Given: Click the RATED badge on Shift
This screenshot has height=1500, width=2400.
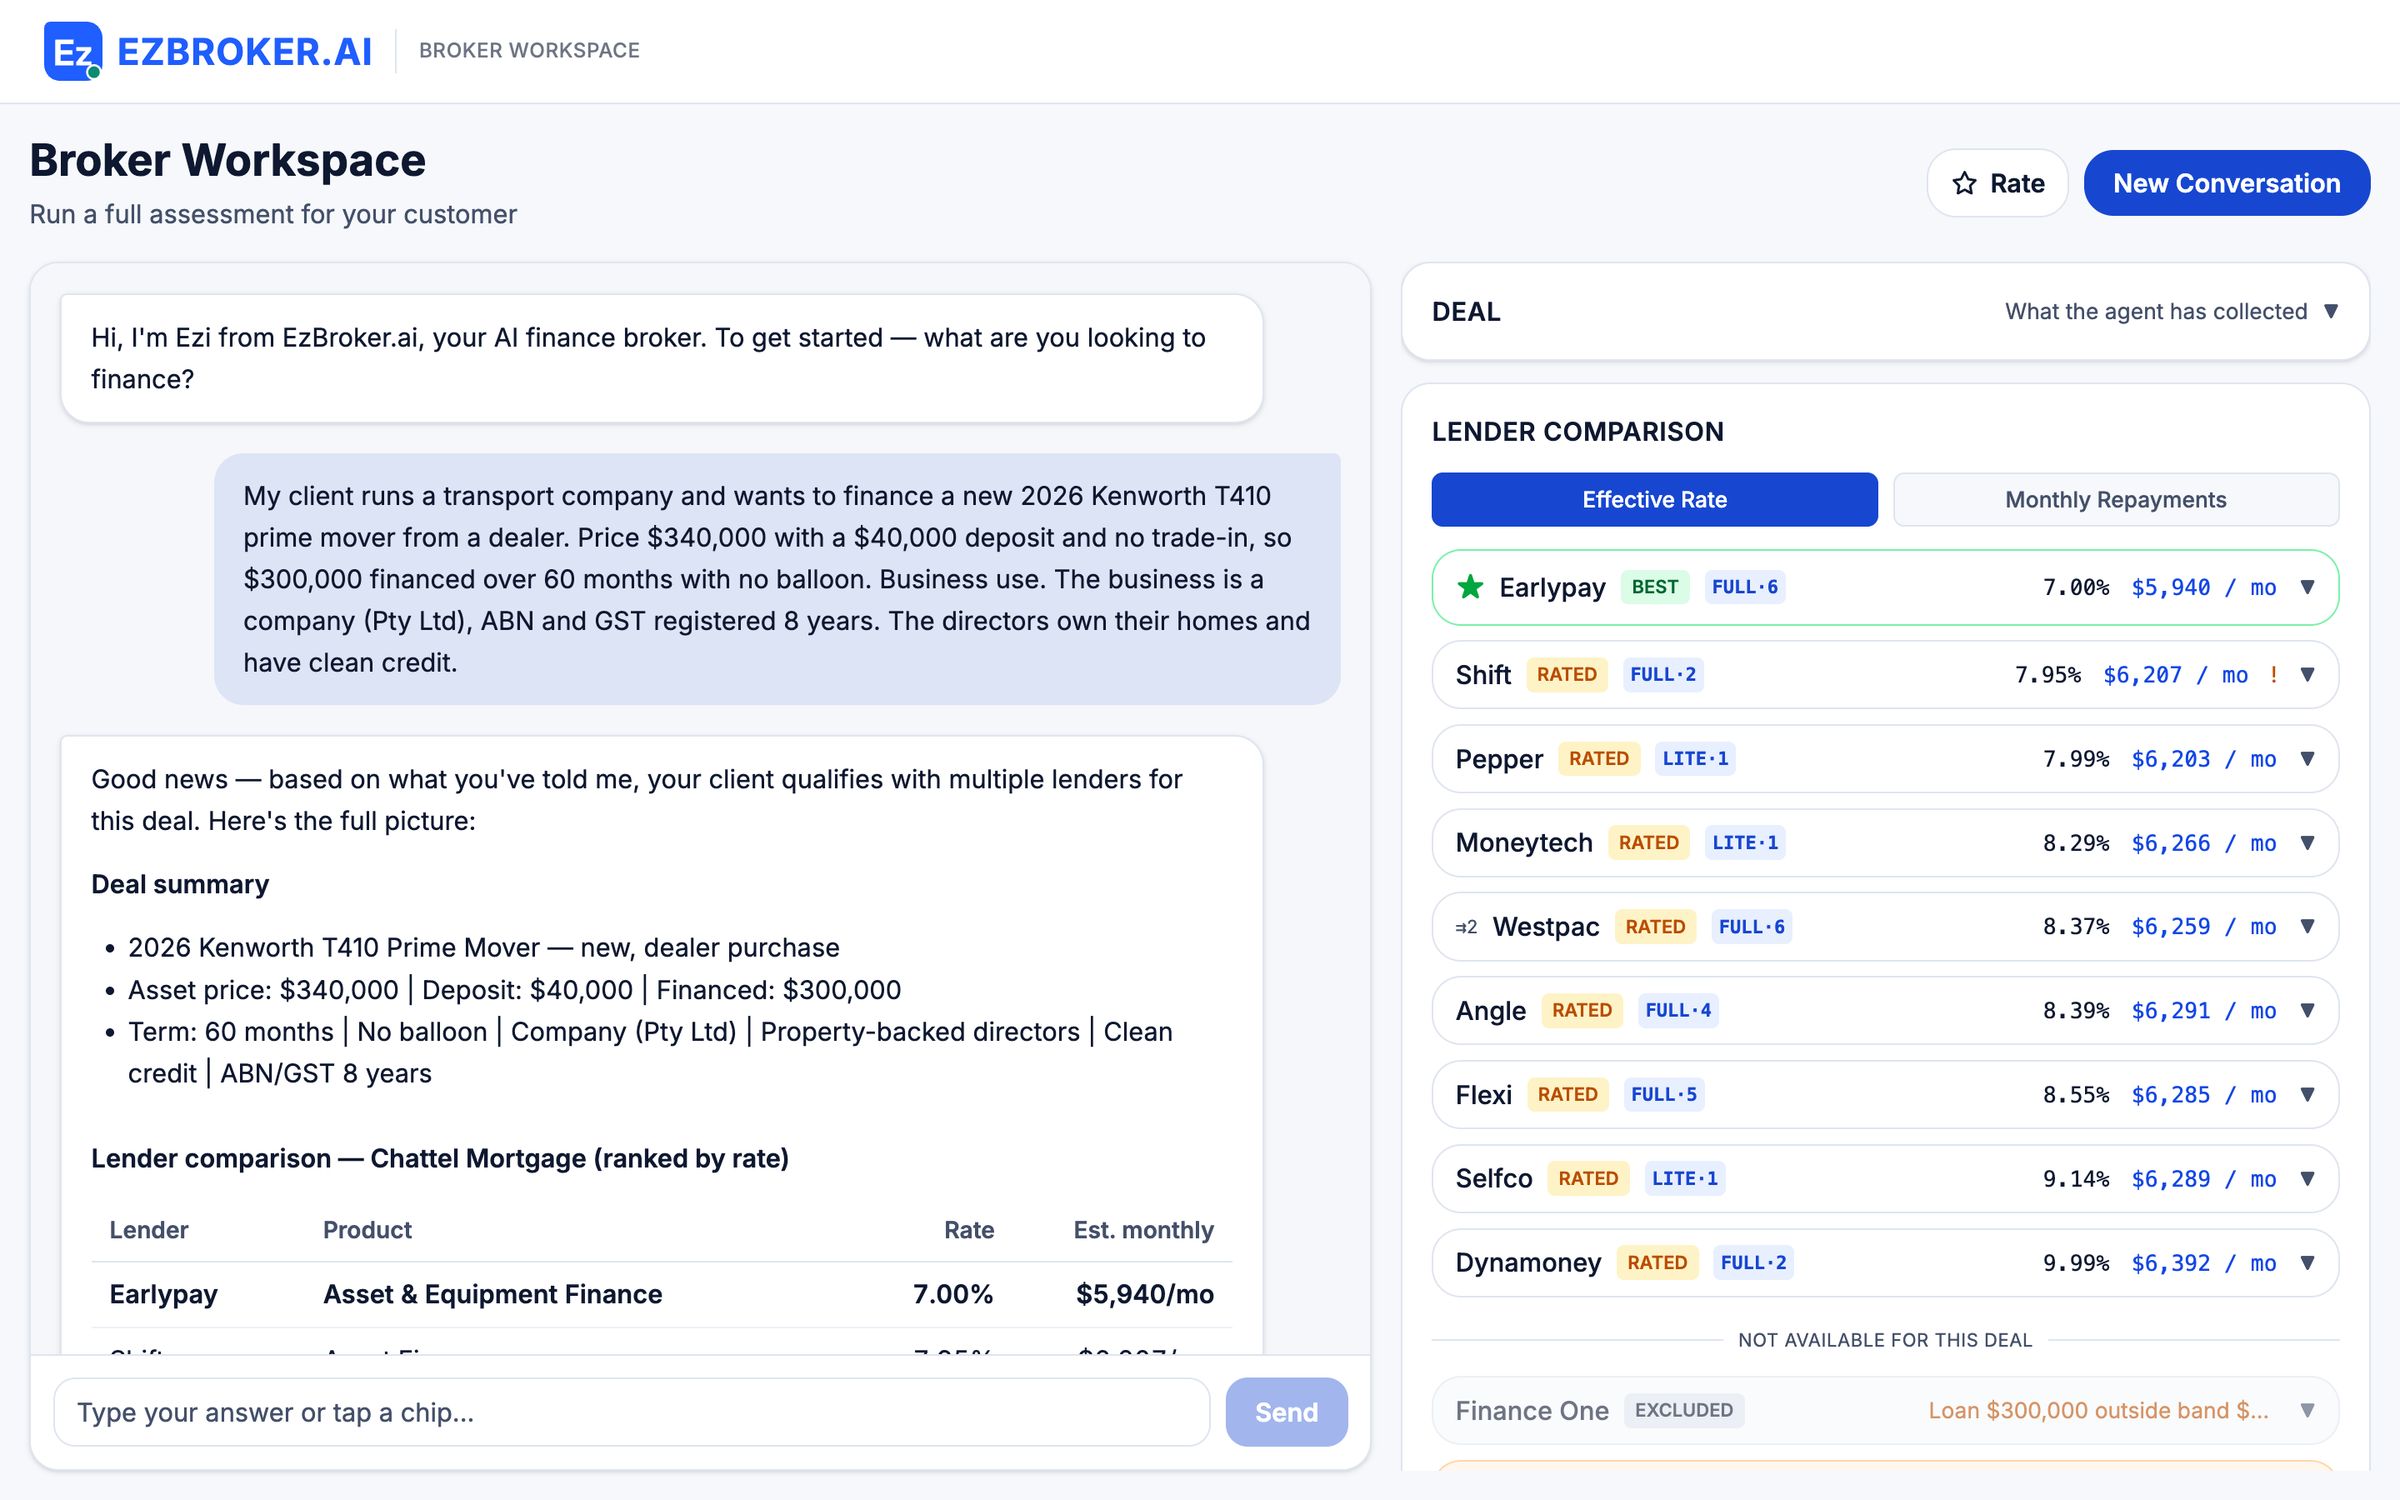Looking at the screenshot, I should (1567, 675).
